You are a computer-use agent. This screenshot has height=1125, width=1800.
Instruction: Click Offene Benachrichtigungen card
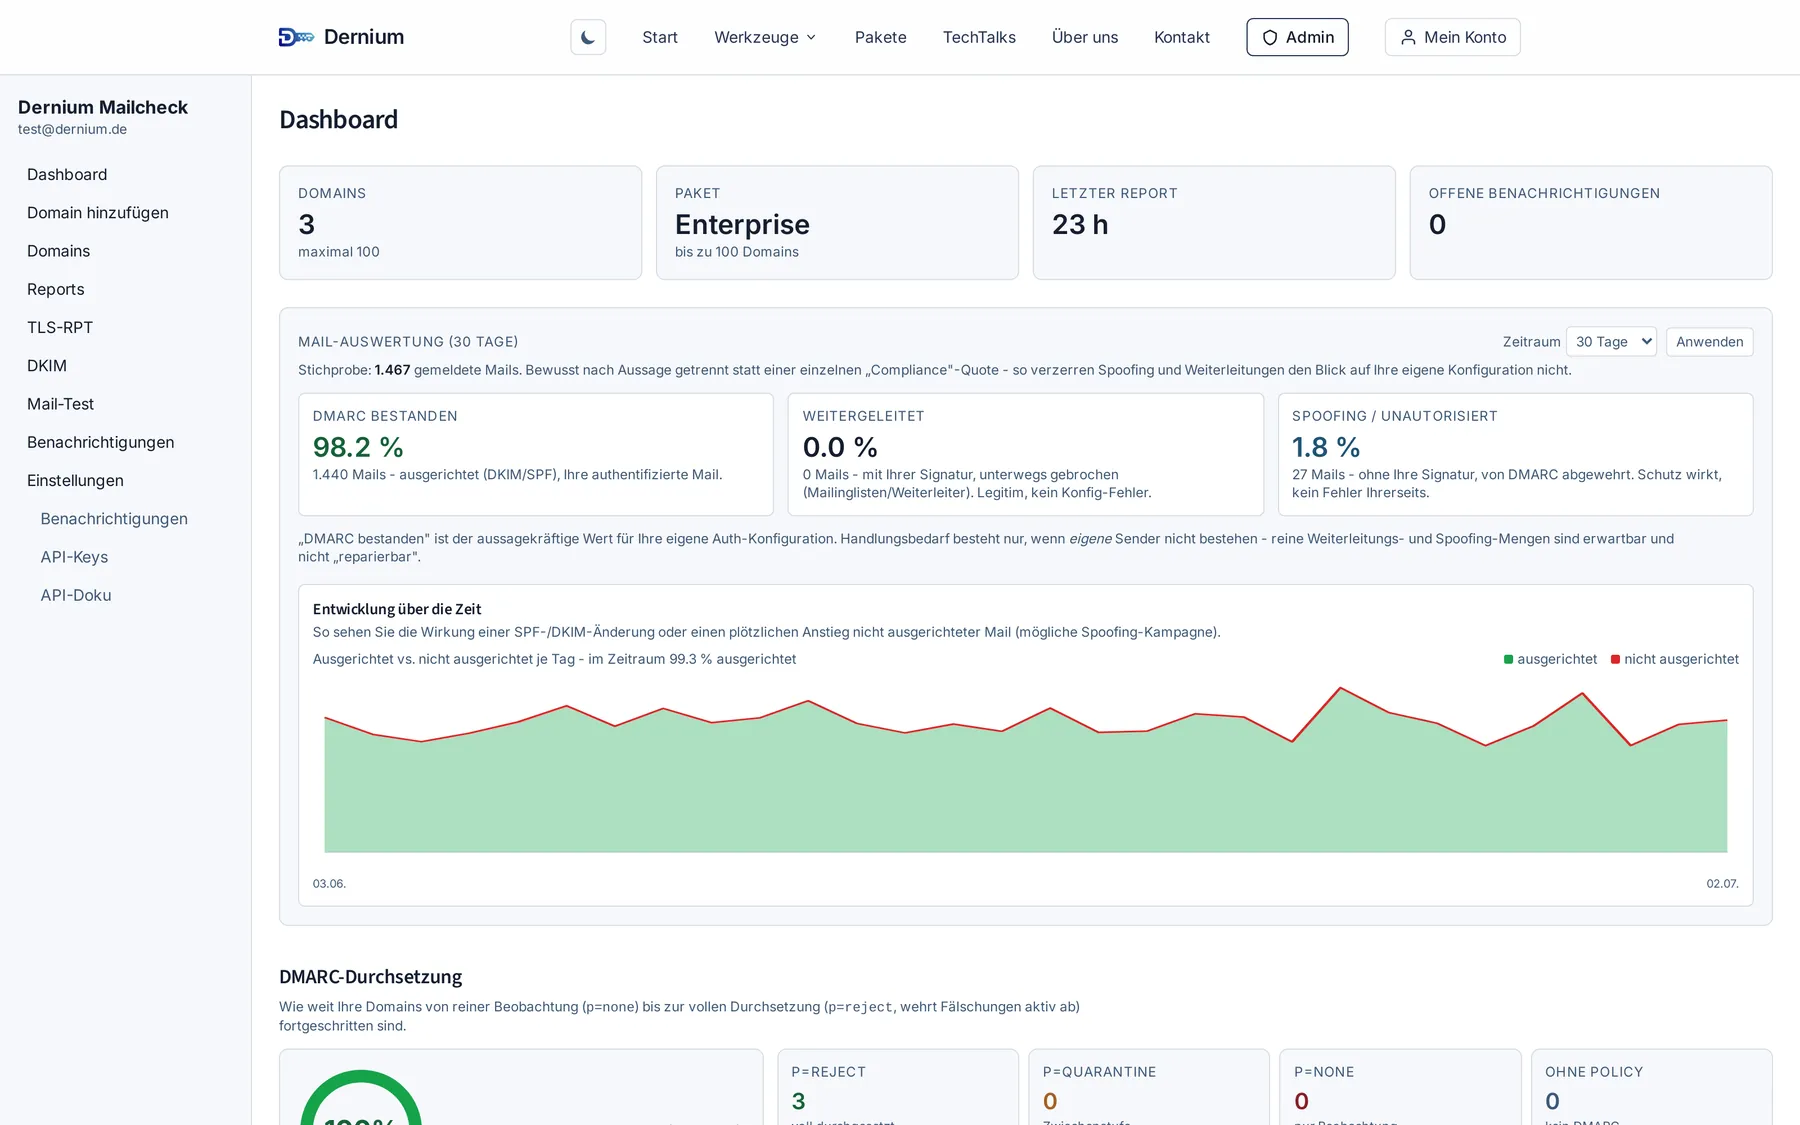coord(1591,223)
